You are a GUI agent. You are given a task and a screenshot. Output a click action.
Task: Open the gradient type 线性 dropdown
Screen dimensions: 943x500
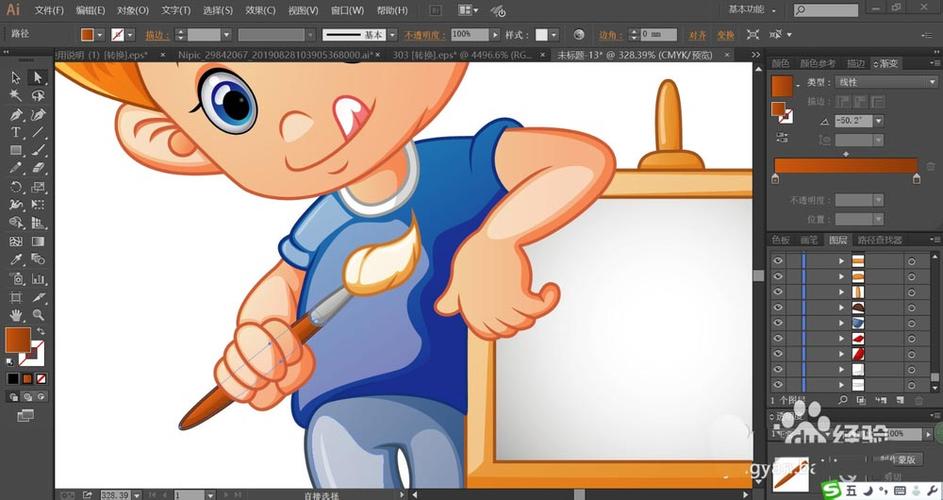point(887,82)
